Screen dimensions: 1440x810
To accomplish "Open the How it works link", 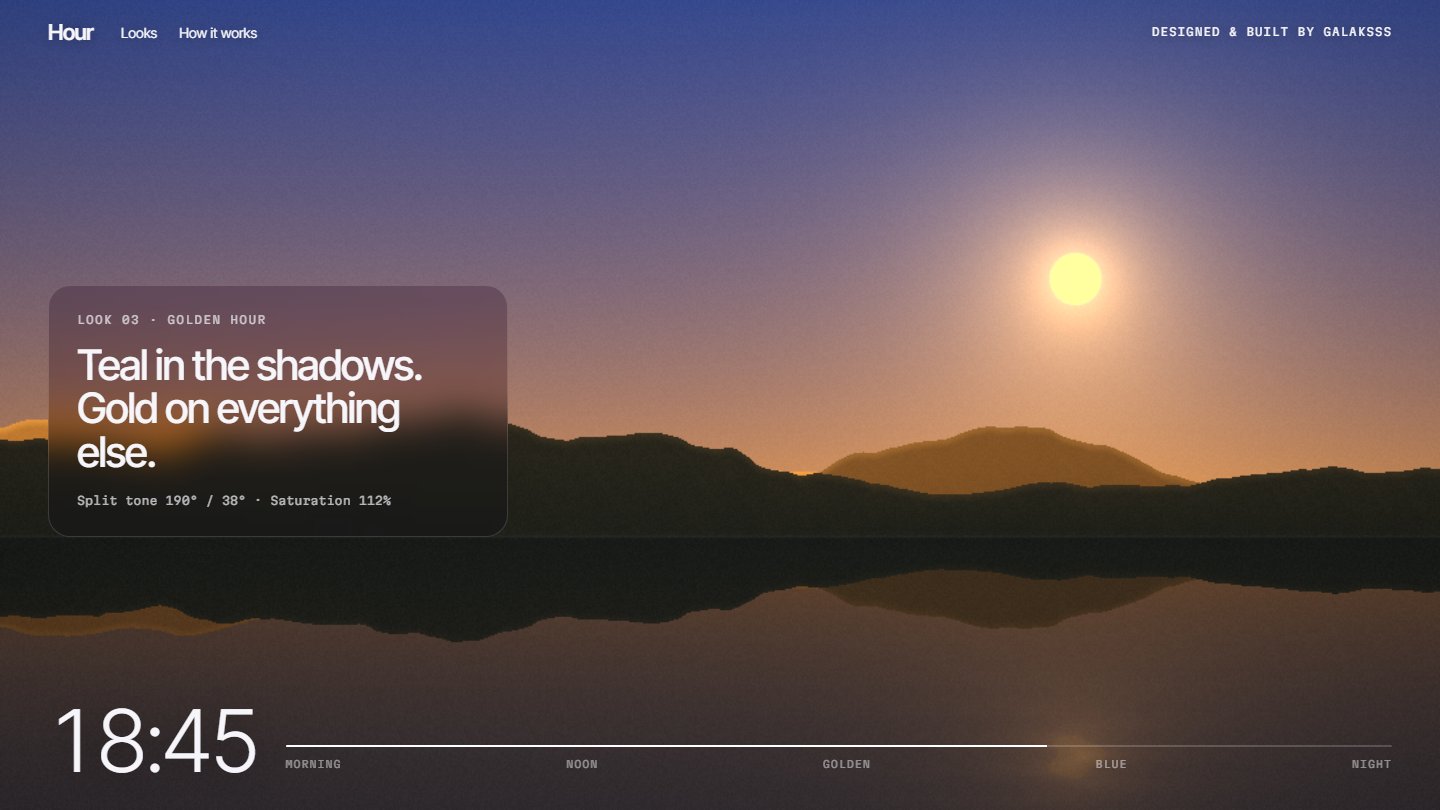I will coord(218,33).
